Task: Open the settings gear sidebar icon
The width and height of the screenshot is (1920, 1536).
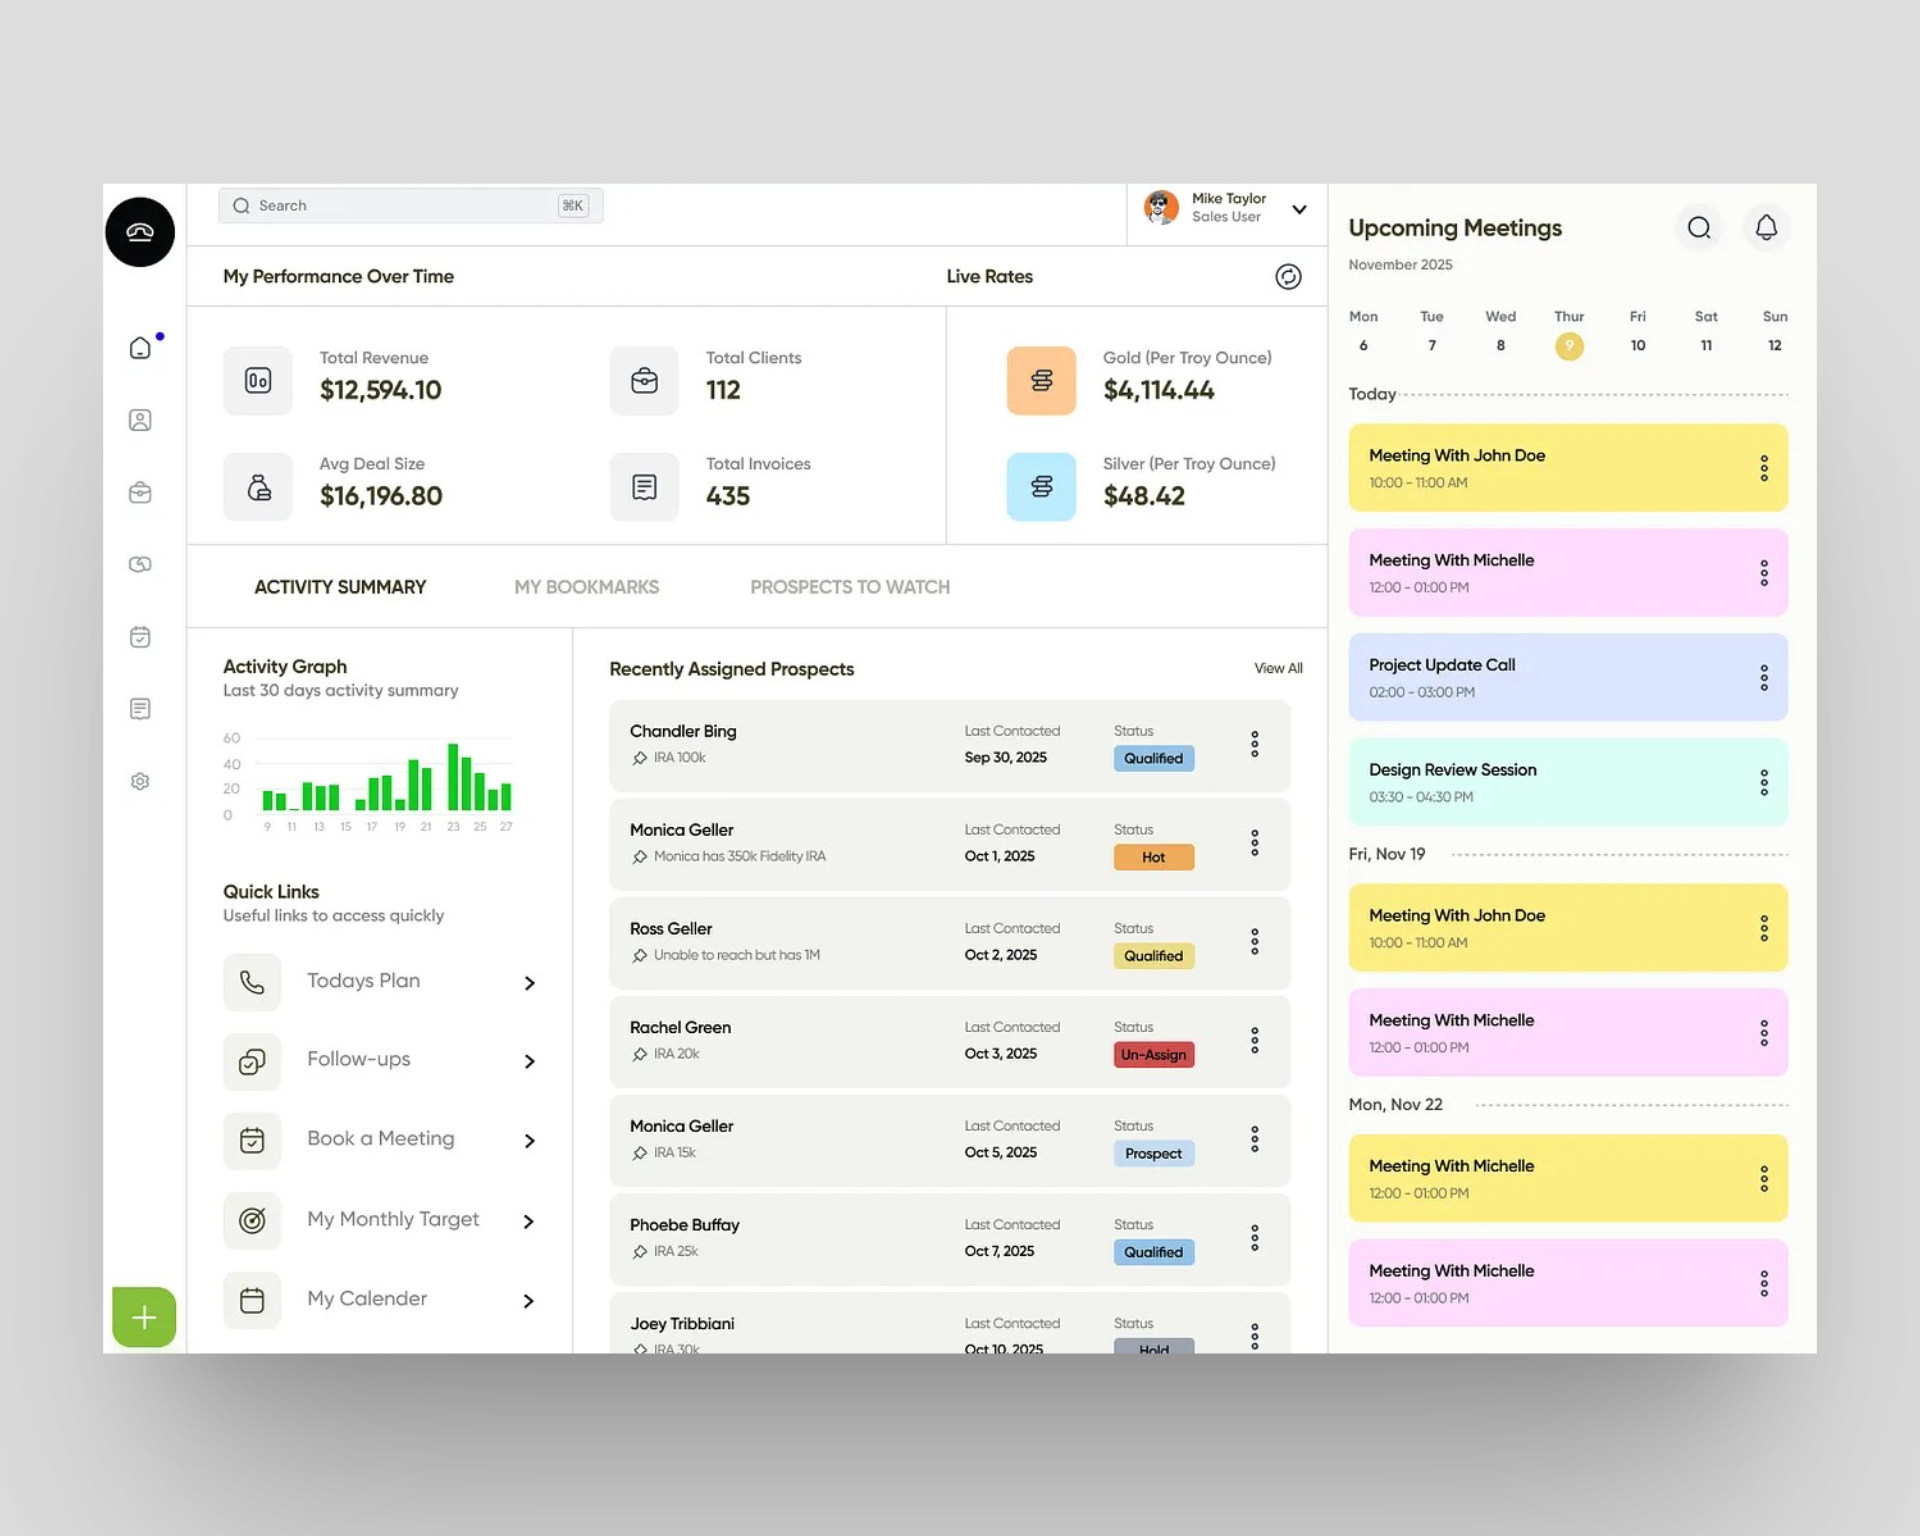Action: [x=140, y=781]
